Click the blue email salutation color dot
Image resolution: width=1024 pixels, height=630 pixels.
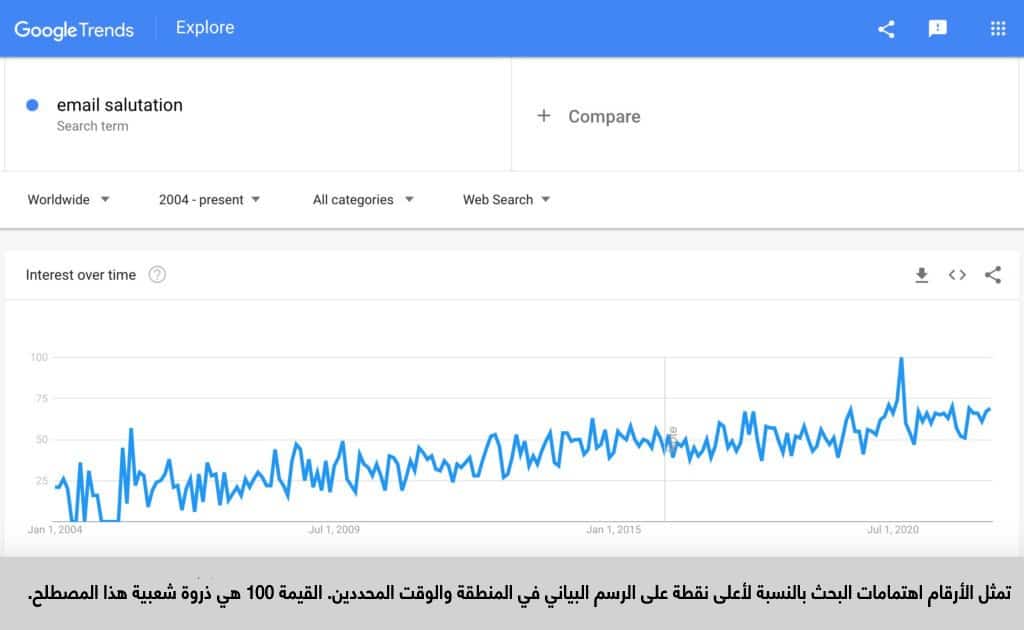click(33, 105)
